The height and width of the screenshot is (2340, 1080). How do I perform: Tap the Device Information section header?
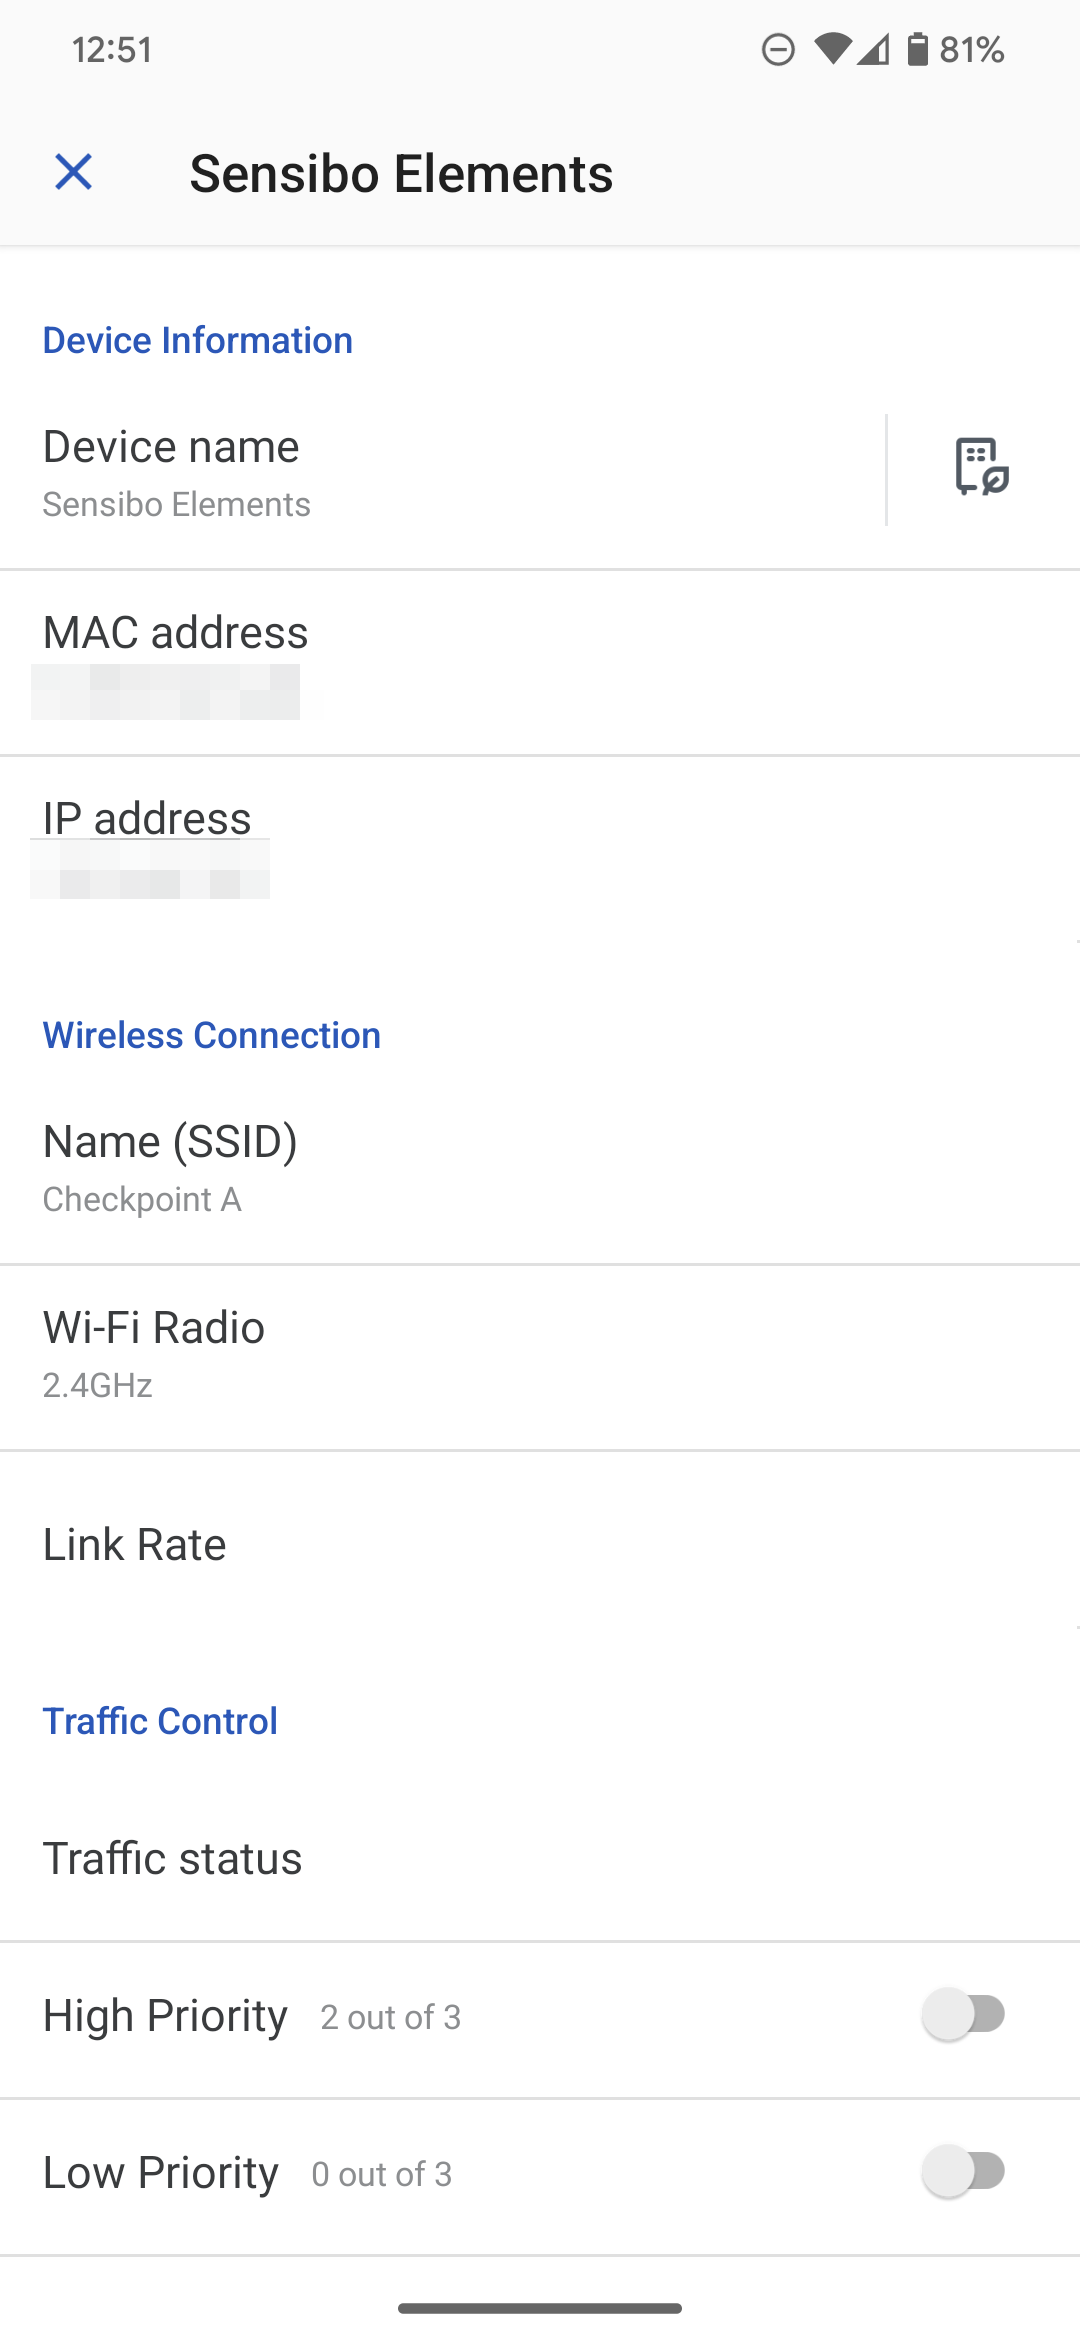(x=198, y=340)
